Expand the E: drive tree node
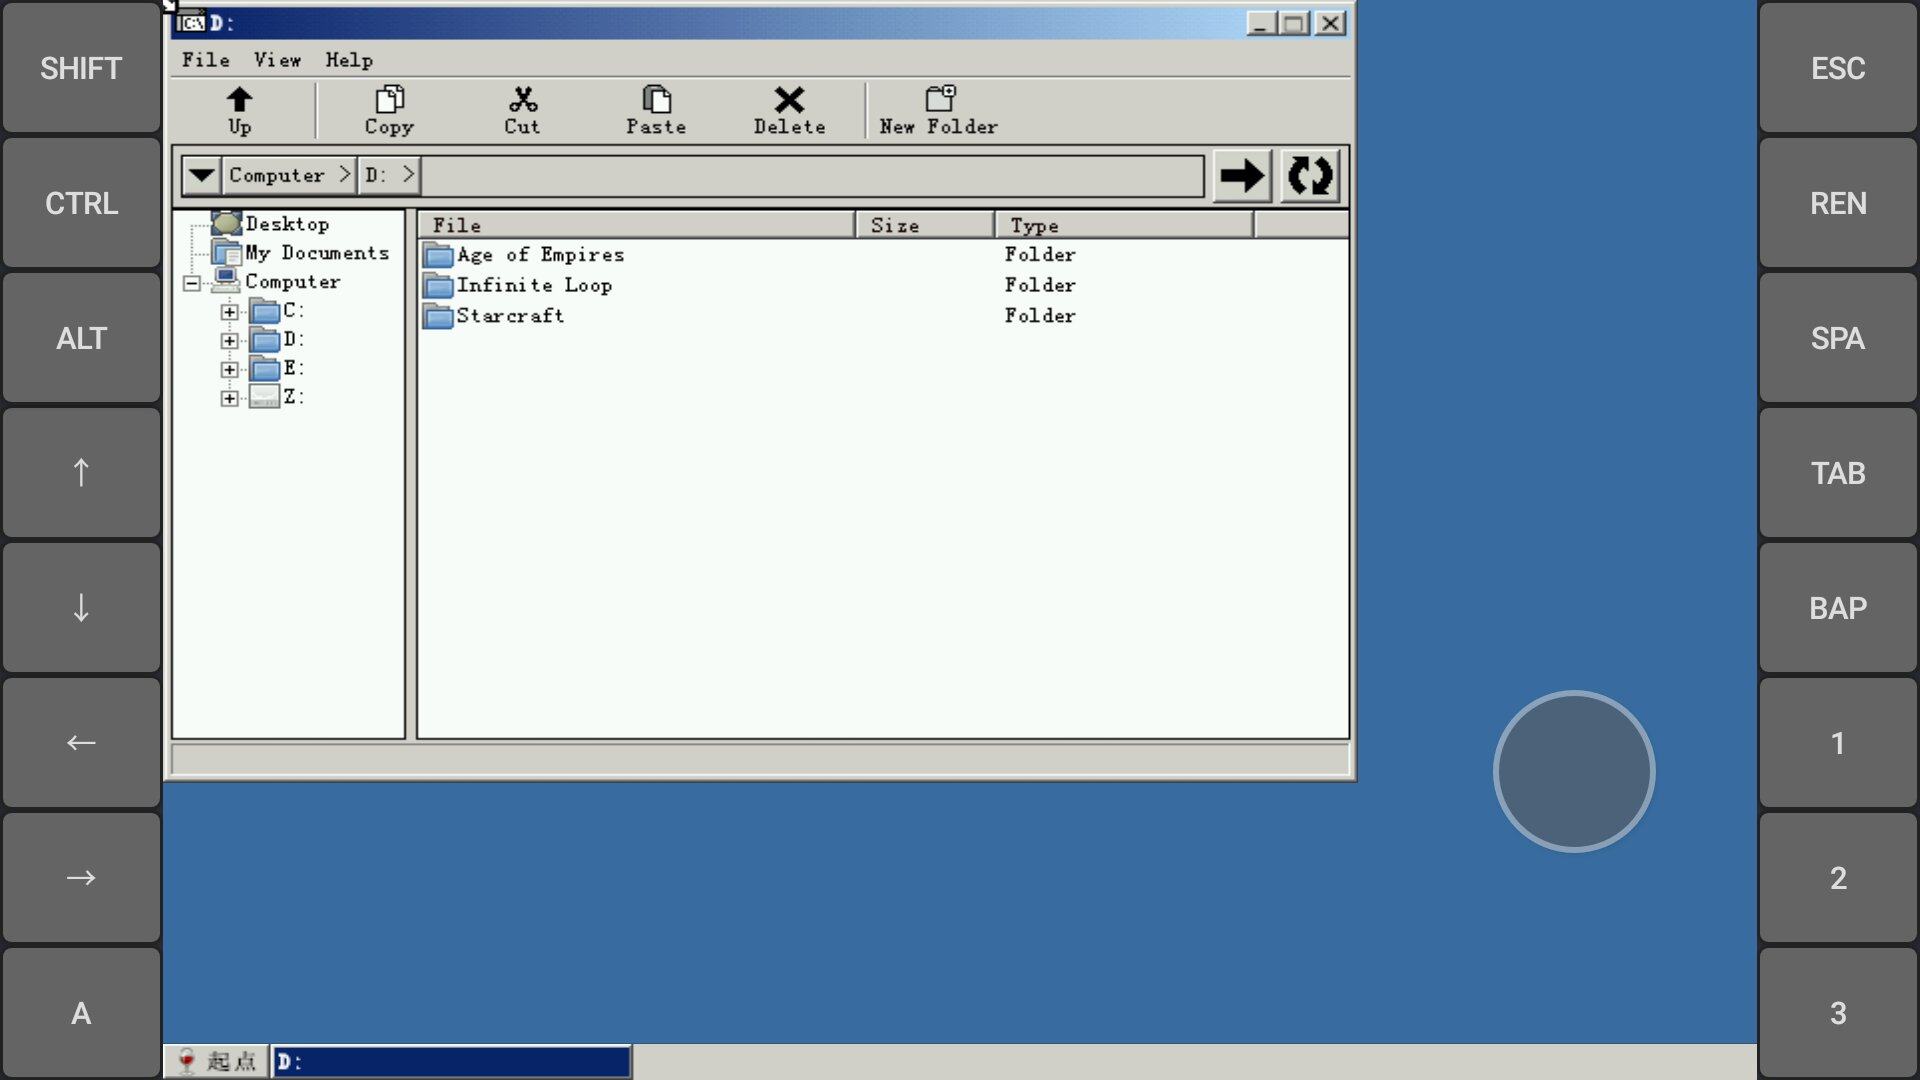 click(x=229, y=370)
